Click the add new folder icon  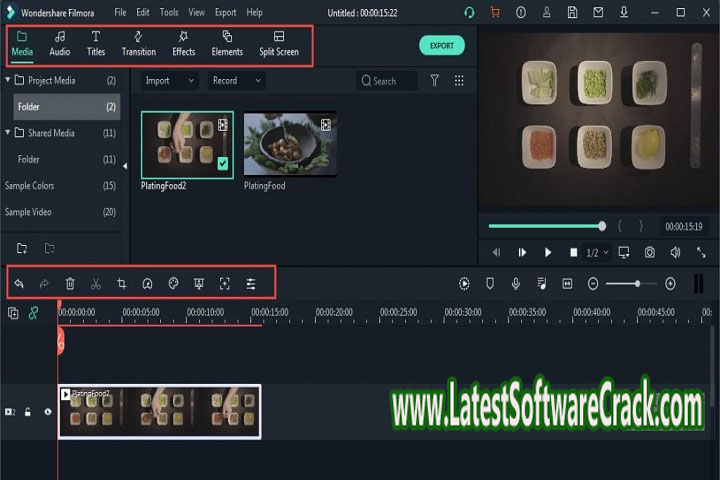[22, 248]
